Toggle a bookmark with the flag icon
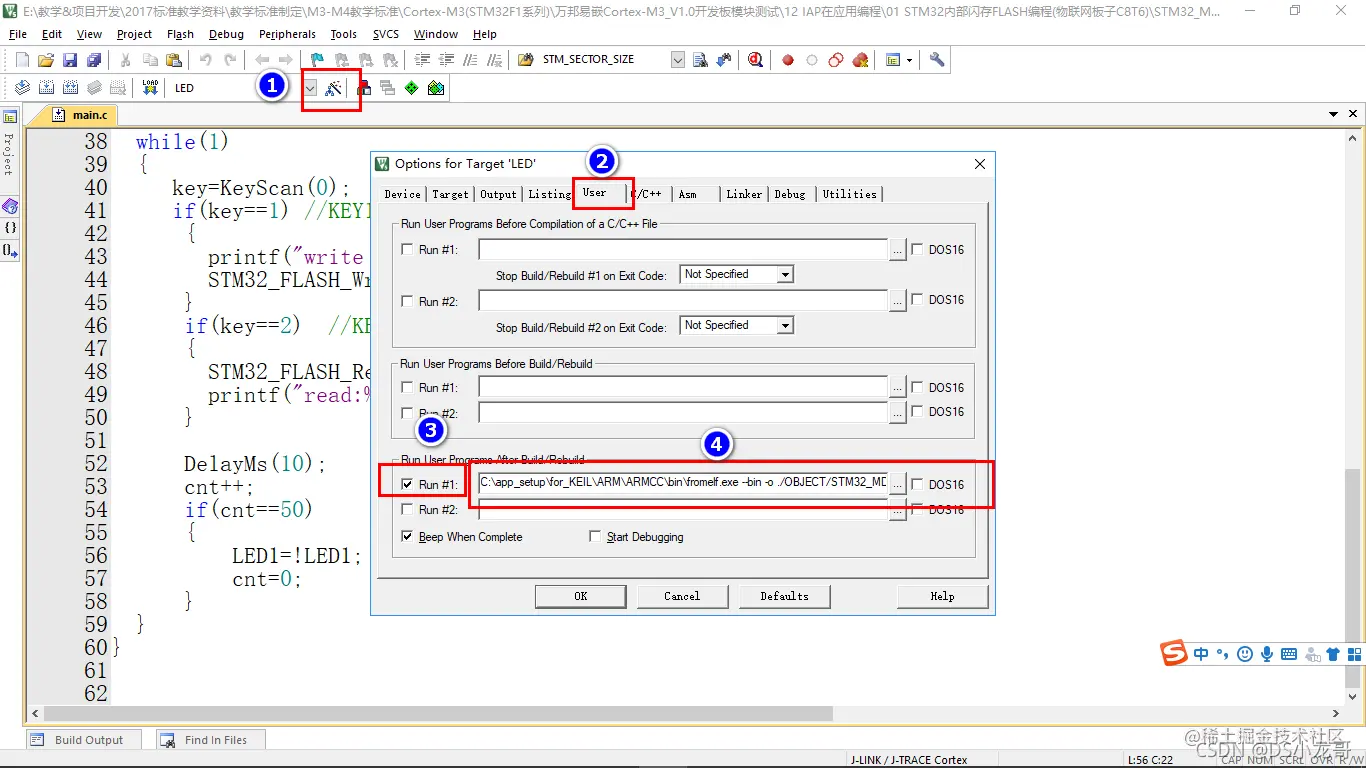Screen dimensions: 1366x768 tap(317, 60)
